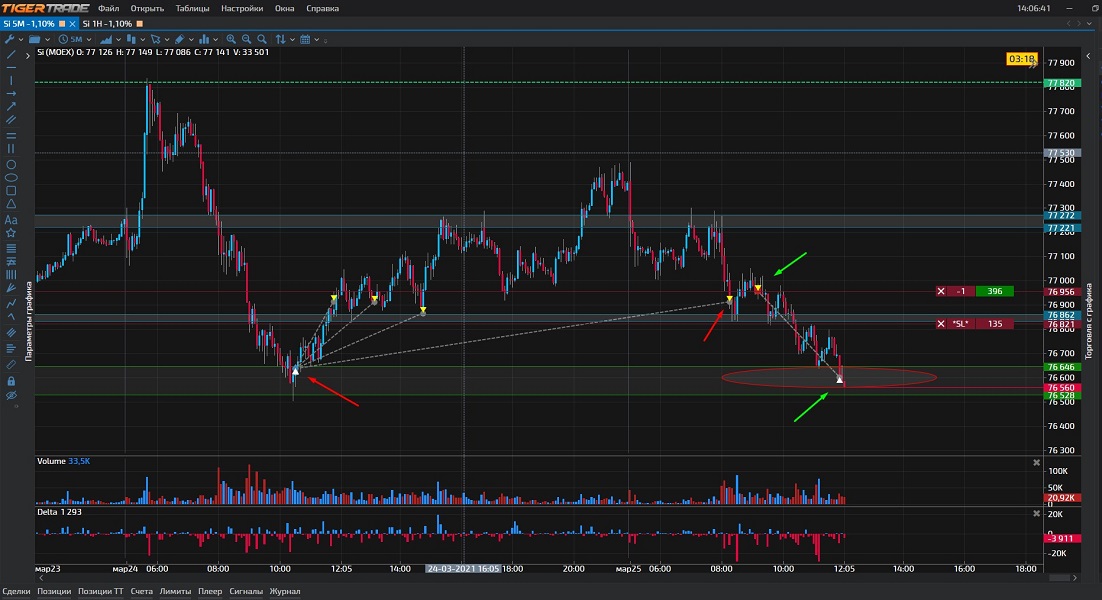
Task: Open the Справка menu
Action: [322, 8]
